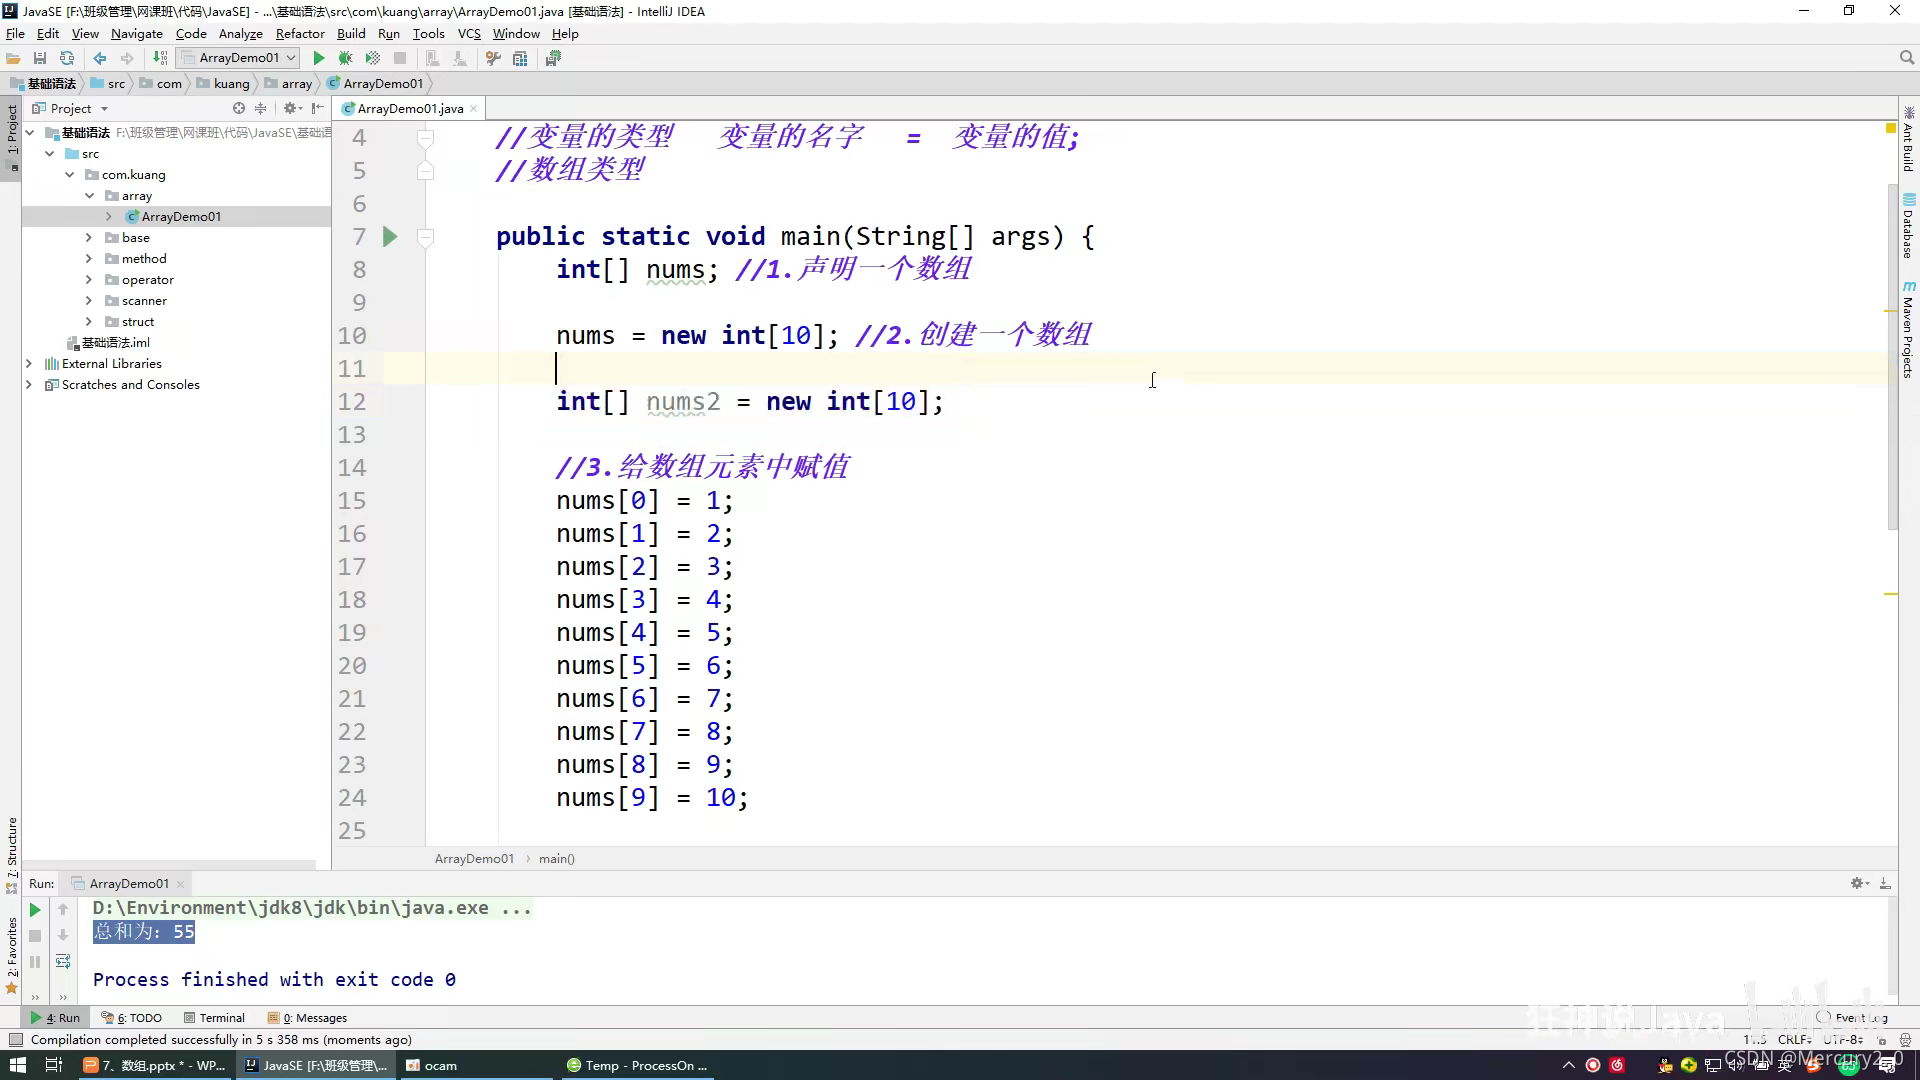Fold main method at line 7
Screen dimensions: 1920x1080
pos(425,237)
